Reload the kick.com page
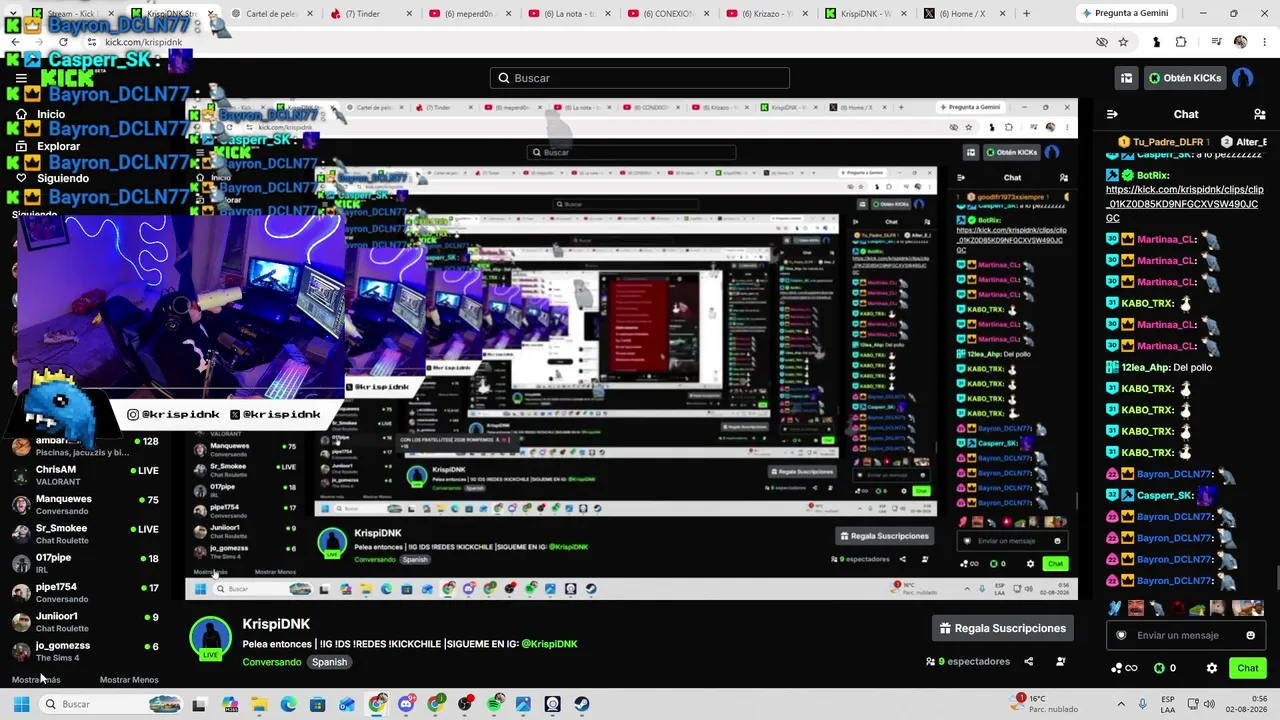Viewport: 1280px width, 720px height. [63, 42]
